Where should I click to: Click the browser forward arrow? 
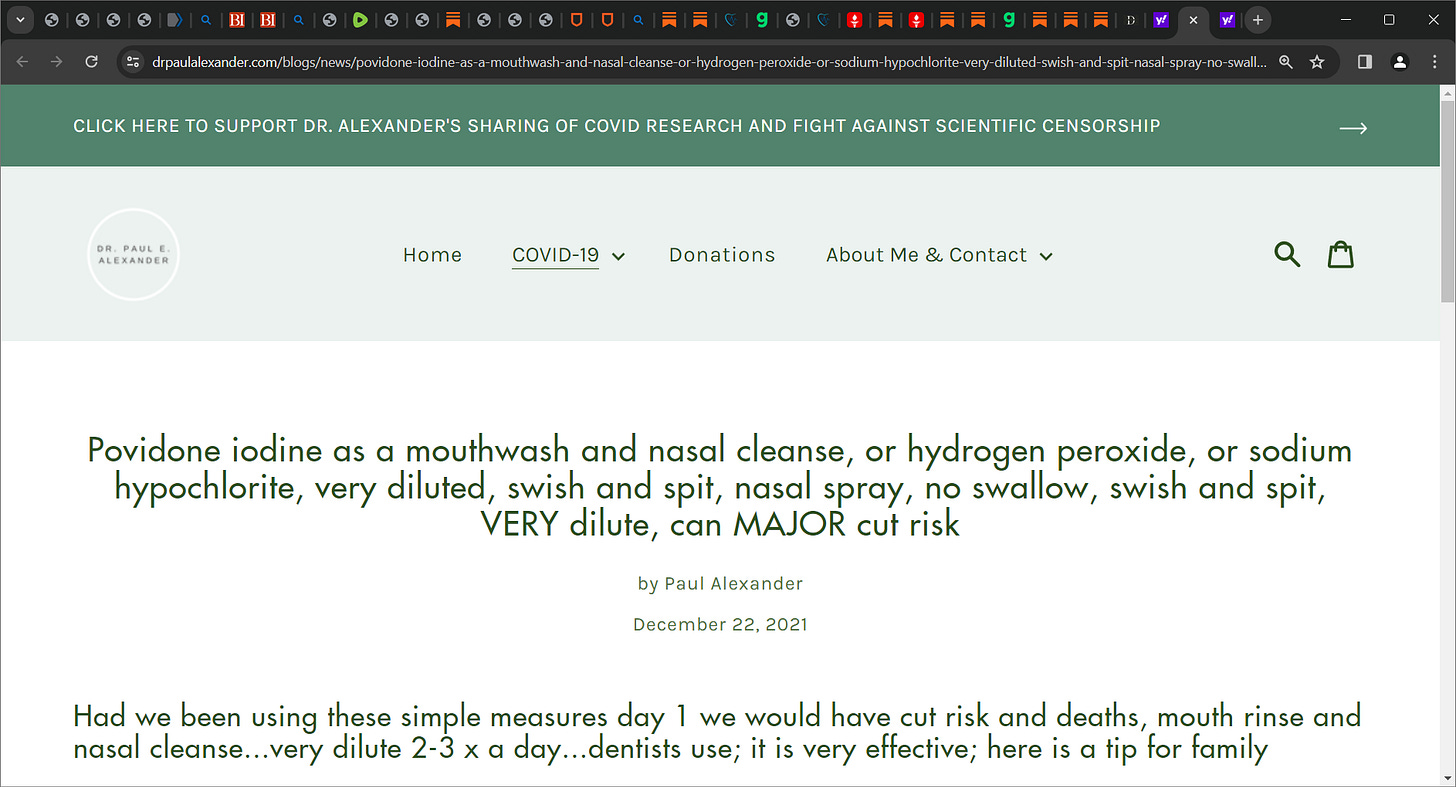point(57,62)
